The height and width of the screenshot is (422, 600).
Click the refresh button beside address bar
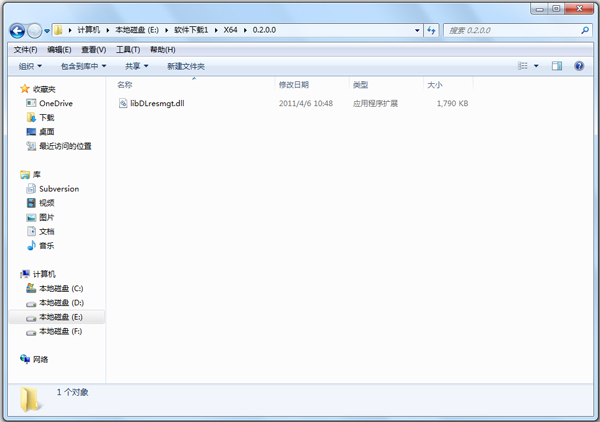click(x=431, y=30)
